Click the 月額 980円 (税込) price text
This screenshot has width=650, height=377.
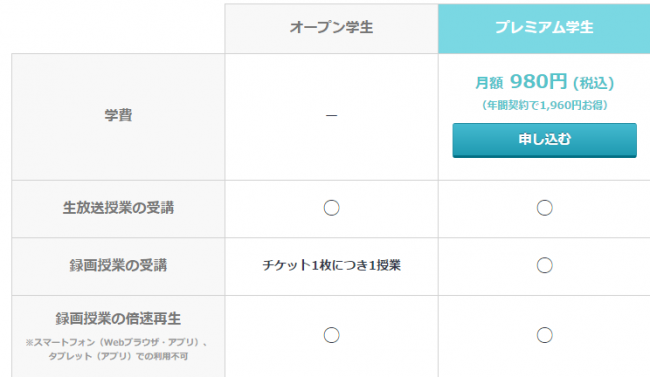pyautogui.click(x=544, y=82)
